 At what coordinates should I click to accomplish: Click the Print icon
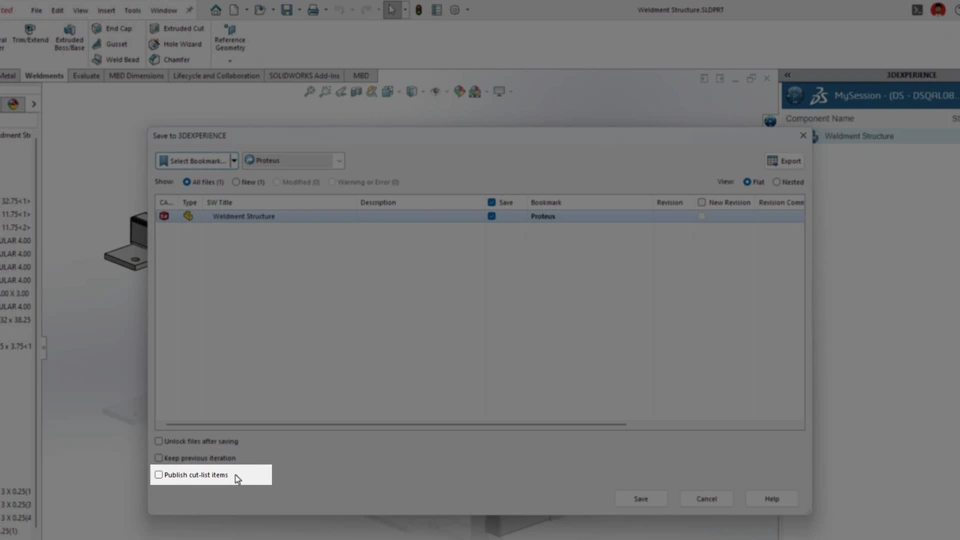pyautogui.click(x=313, y=10)
